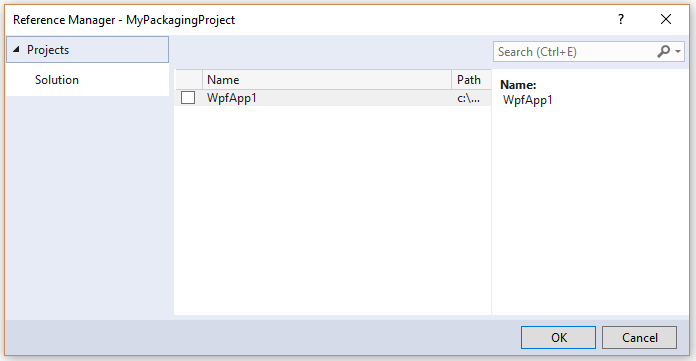Sort by the Name column header
This screenshot has height=361, width=696.
(x=327, y=79)
